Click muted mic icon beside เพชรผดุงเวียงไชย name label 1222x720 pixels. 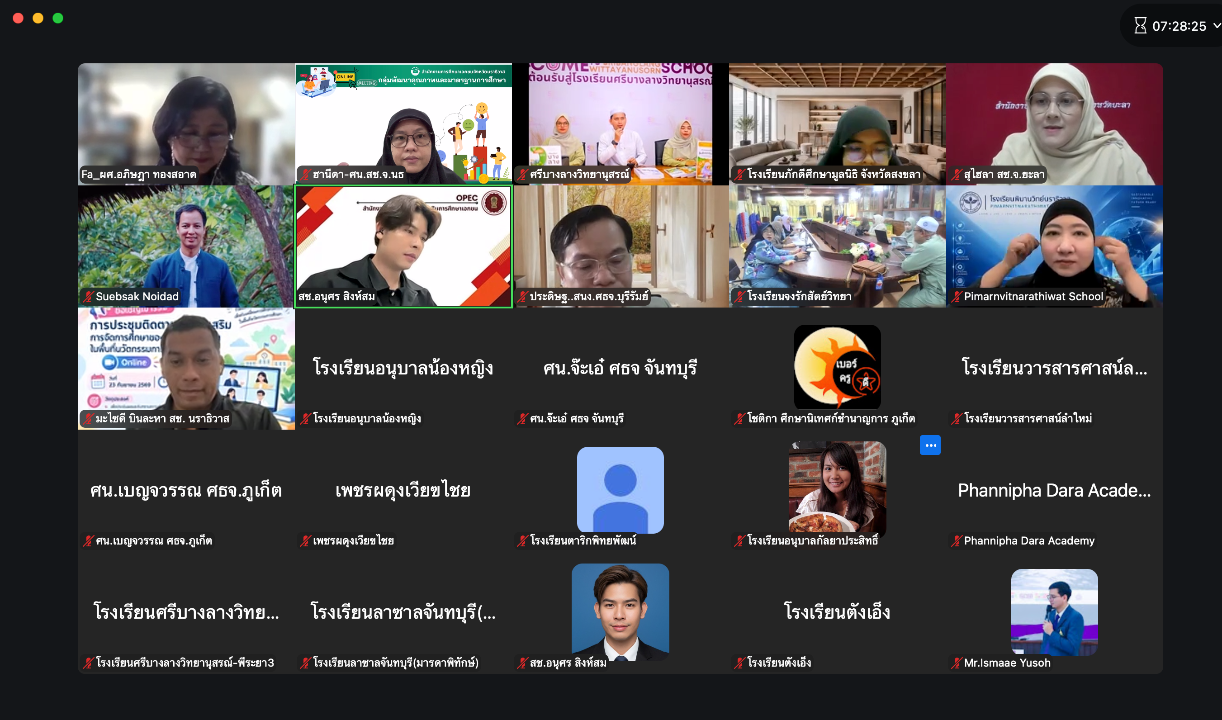(305, 541)
